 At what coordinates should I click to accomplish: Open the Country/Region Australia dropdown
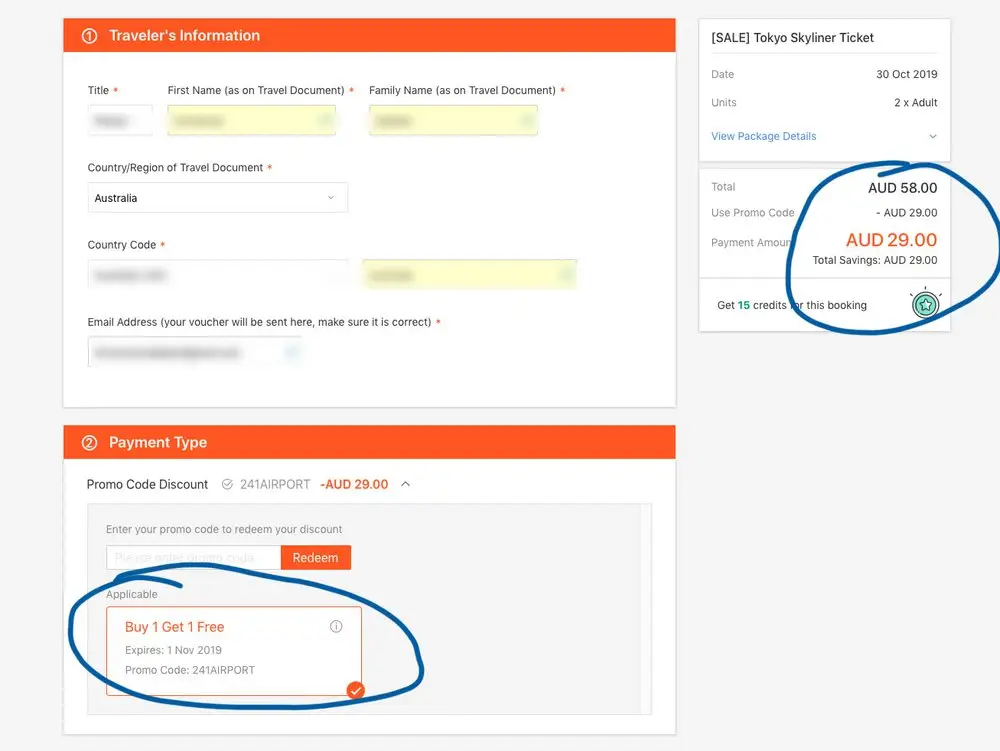[x=217, y=198]
